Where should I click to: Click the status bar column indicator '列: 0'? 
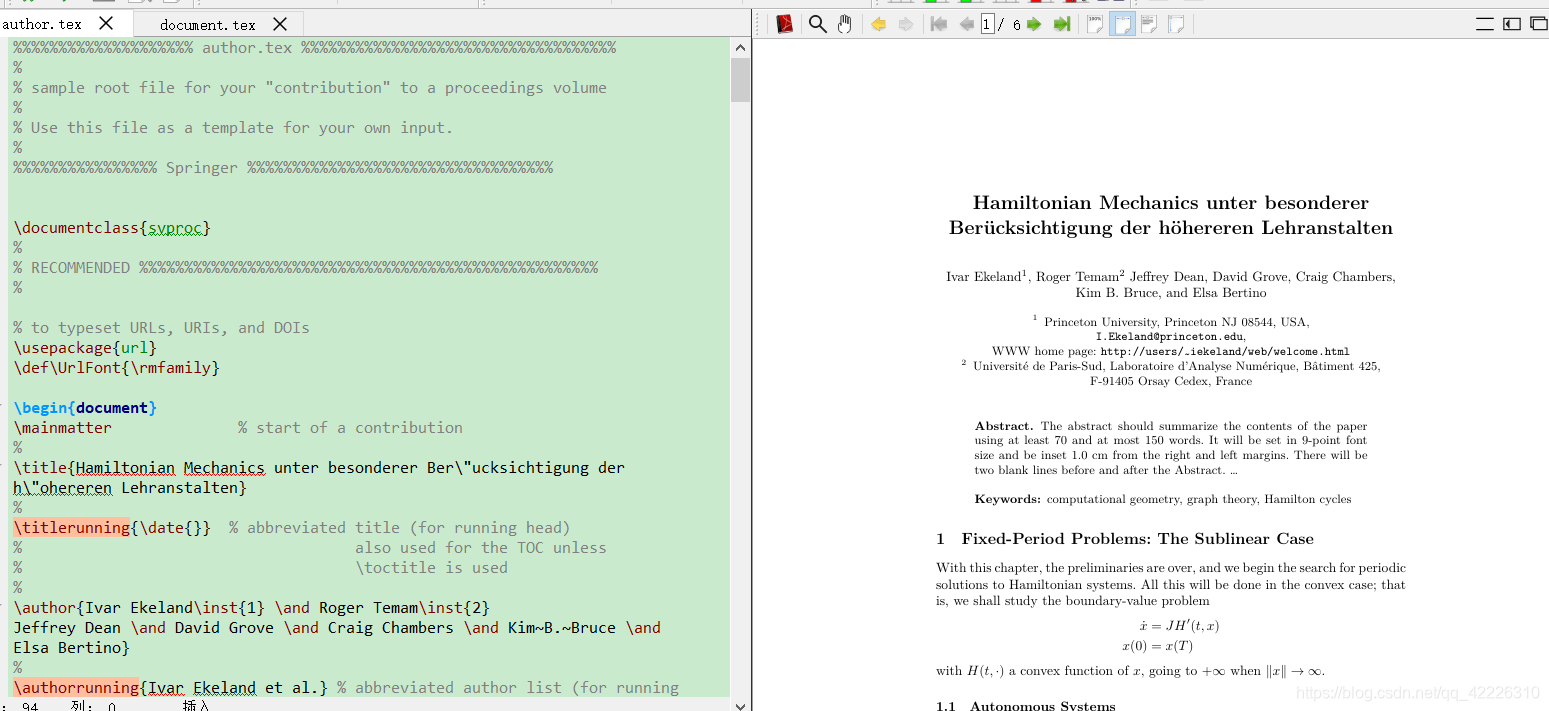pyautogui.click(x=94, y=706)
